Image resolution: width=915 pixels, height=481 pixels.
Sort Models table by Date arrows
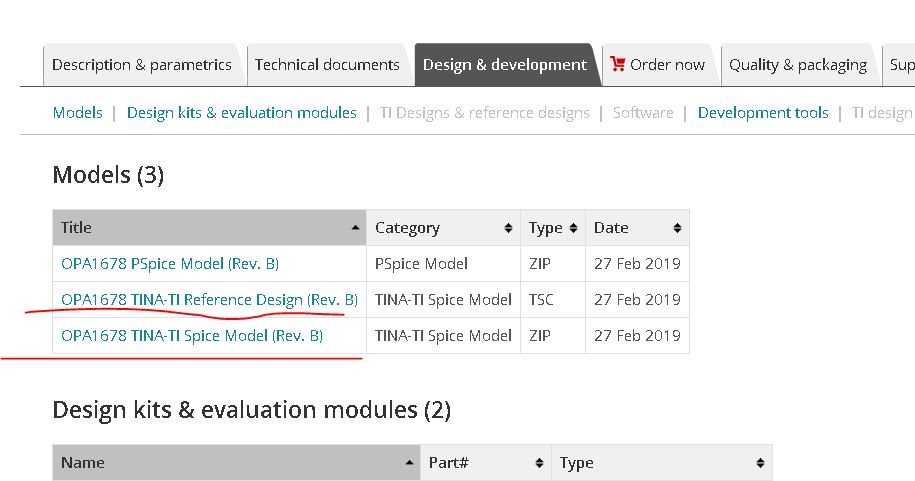(x=678, y=228)
